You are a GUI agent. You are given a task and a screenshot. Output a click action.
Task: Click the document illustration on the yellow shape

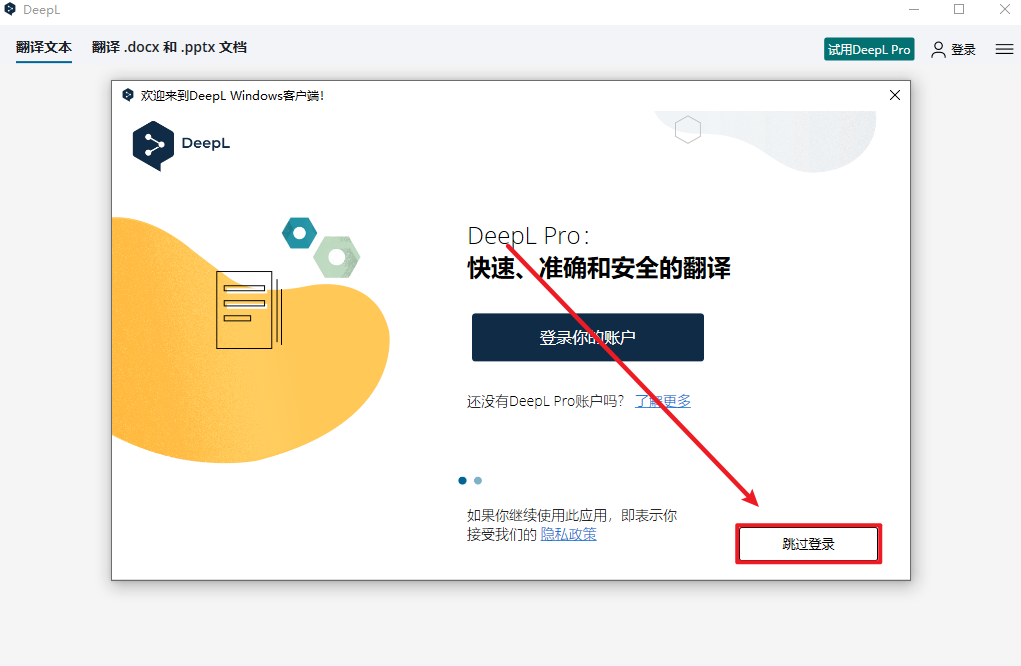(247, 309)
